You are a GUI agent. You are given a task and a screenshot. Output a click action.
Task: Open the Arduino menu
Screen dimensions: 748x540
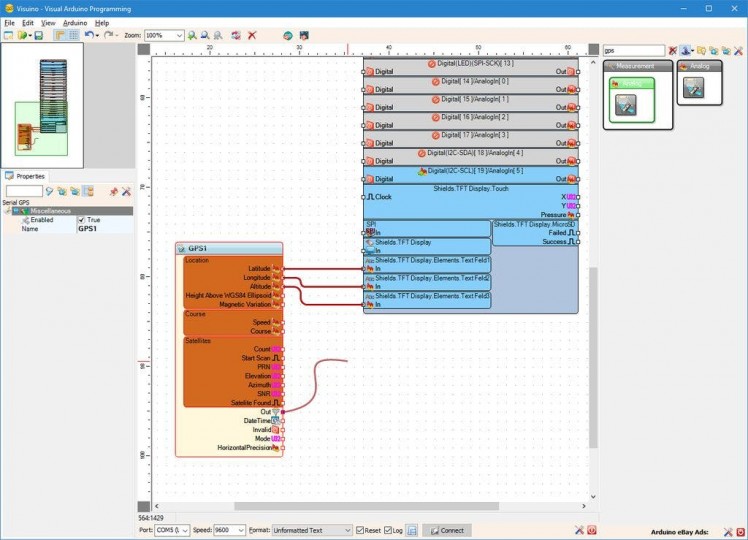[75, 22]
